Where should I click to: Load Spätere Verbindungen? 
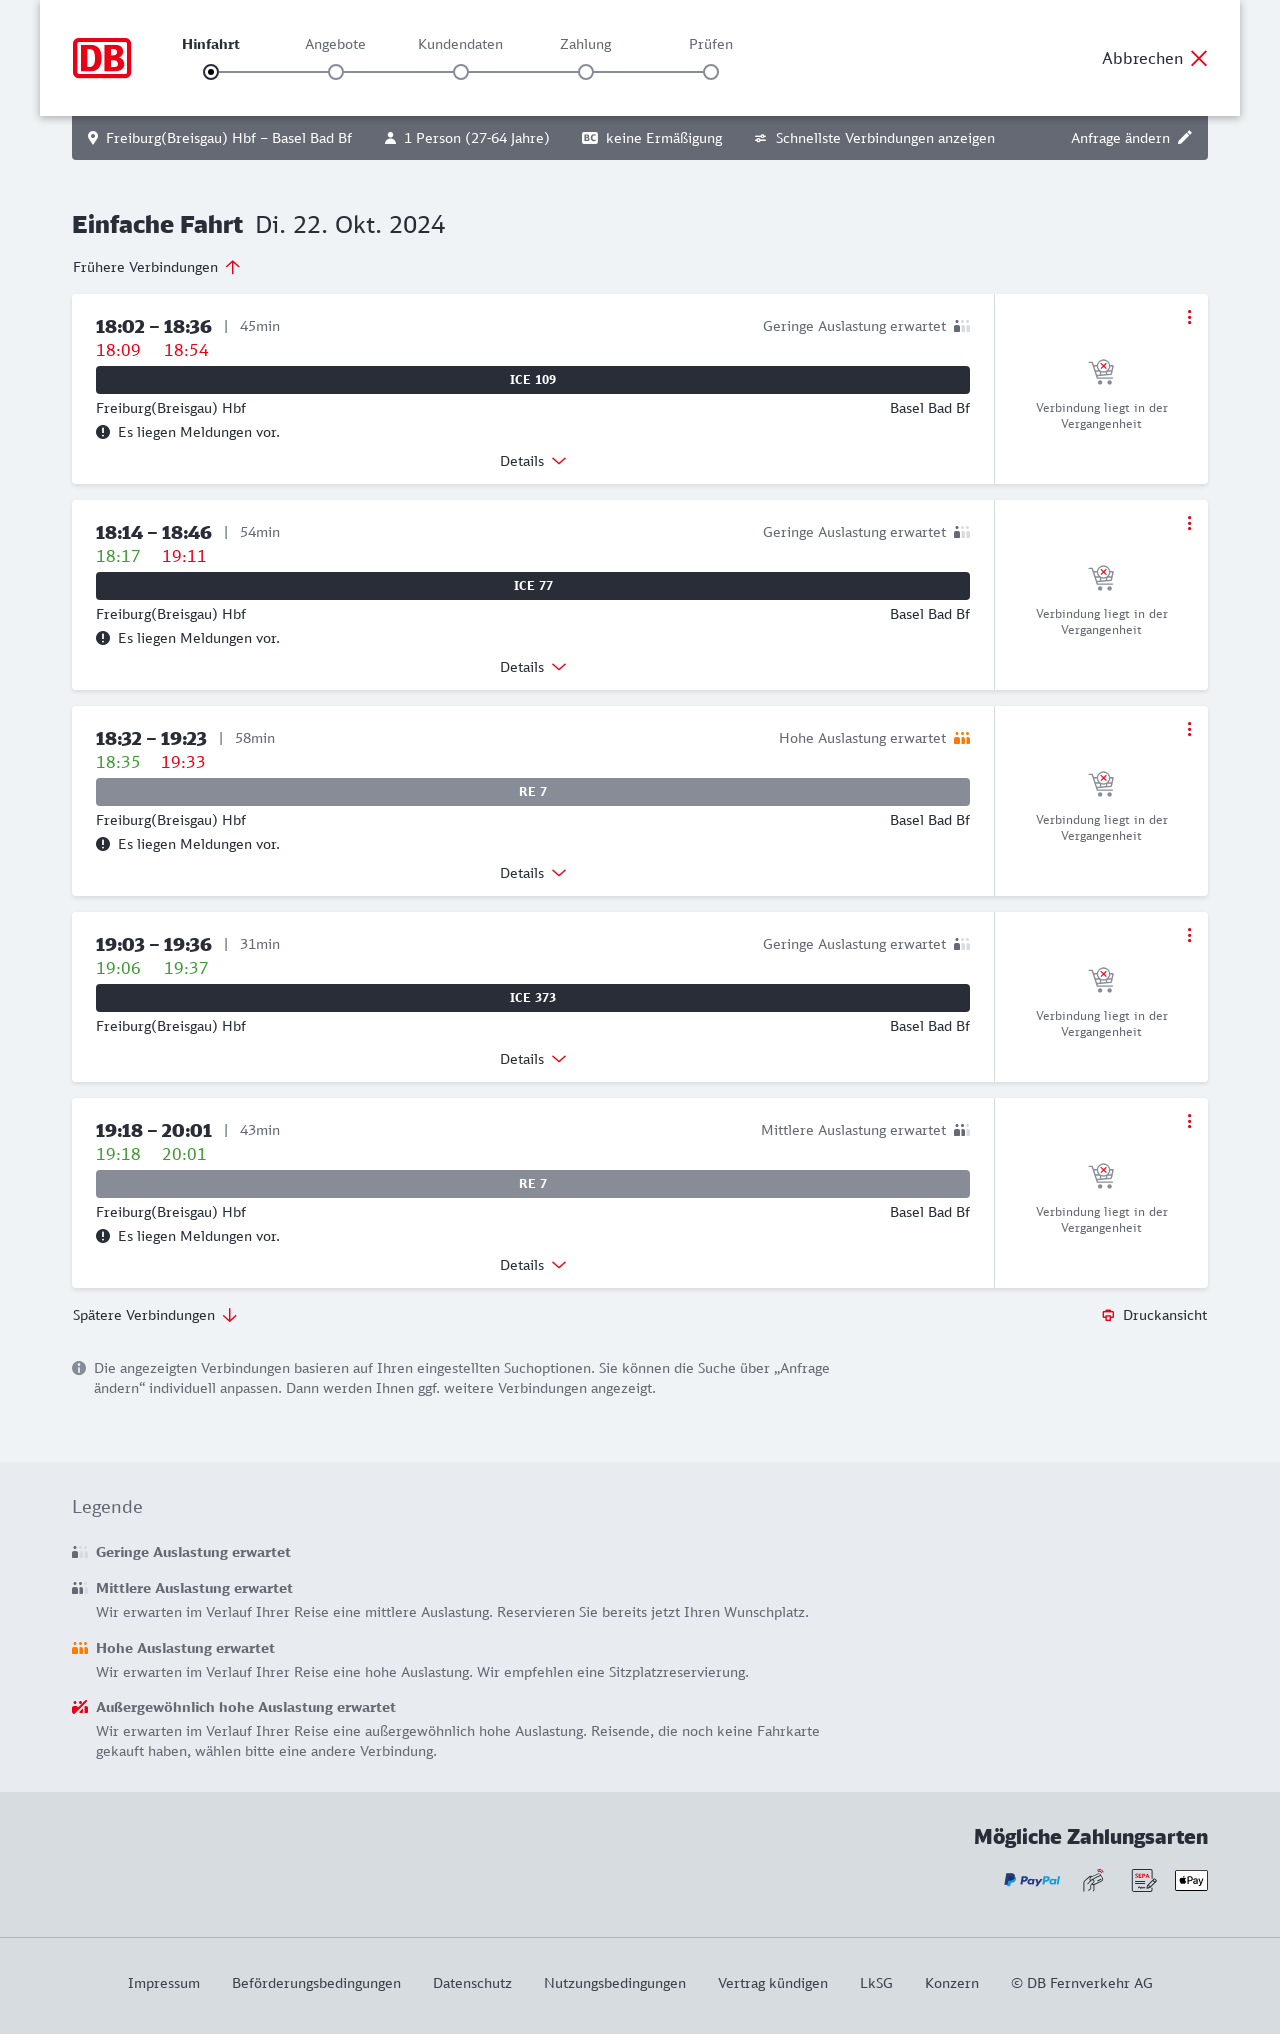[155, 1315]
